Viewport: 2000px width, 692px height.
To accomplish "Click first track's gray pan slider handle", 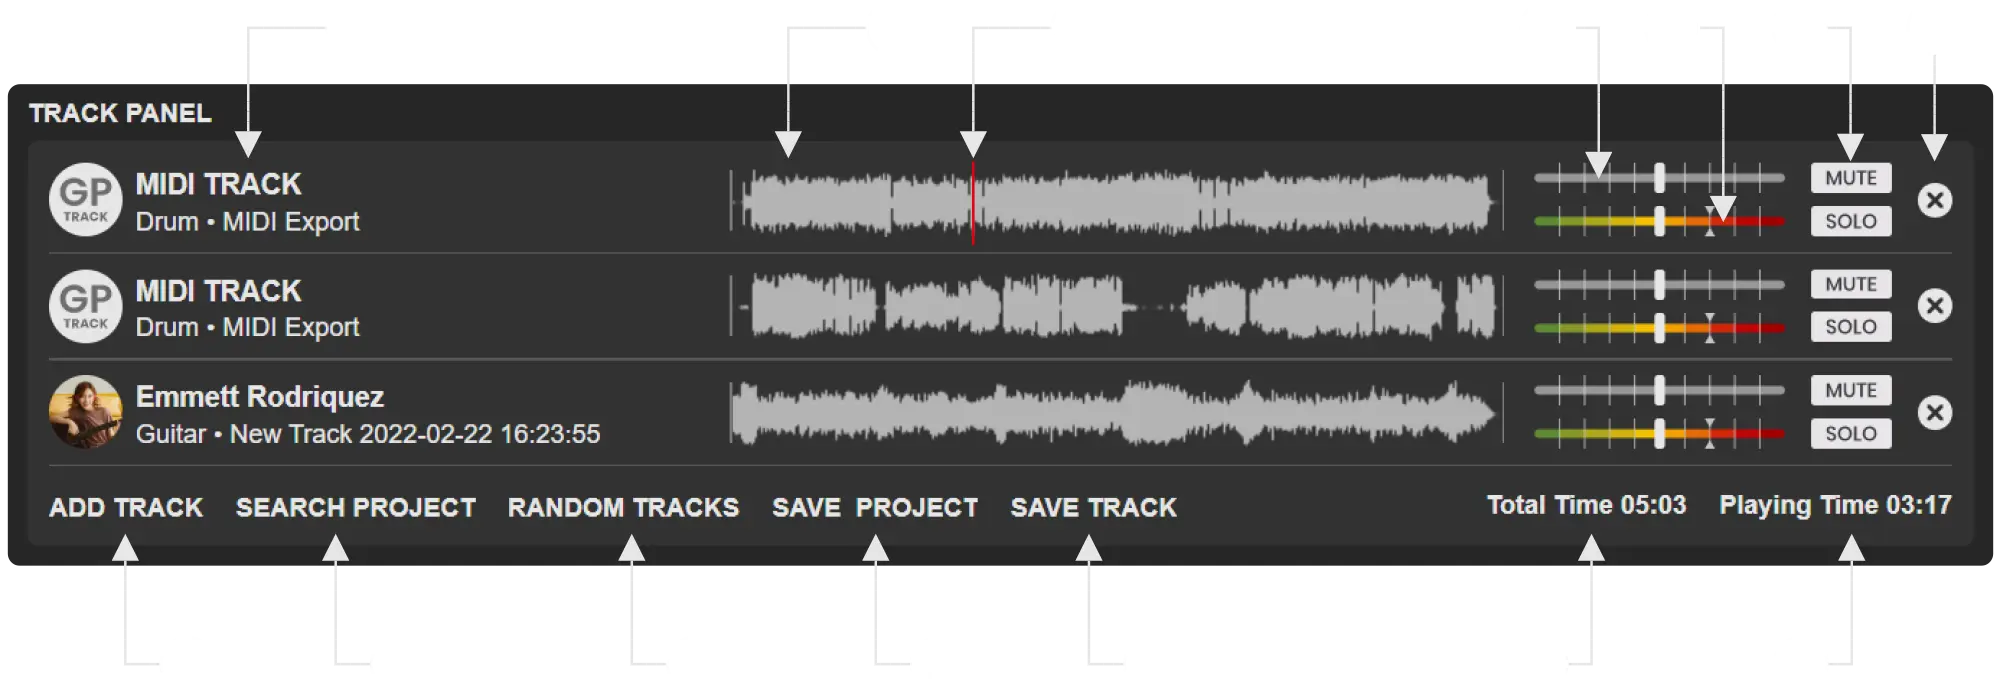I will [1660, 178].
